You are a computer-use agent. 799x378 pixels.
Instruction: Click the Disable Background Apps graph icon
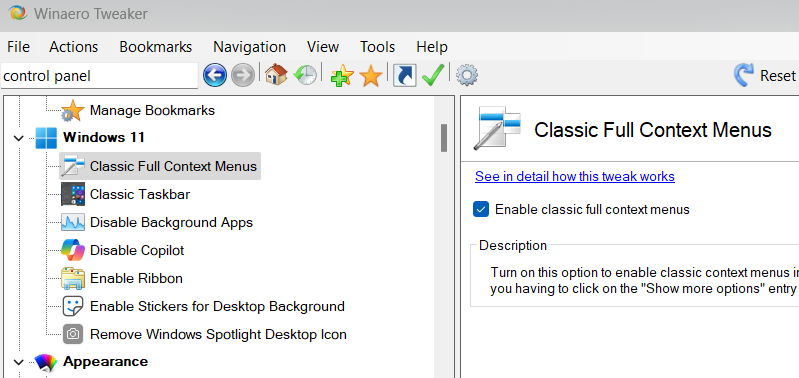(x=73, y=222)
